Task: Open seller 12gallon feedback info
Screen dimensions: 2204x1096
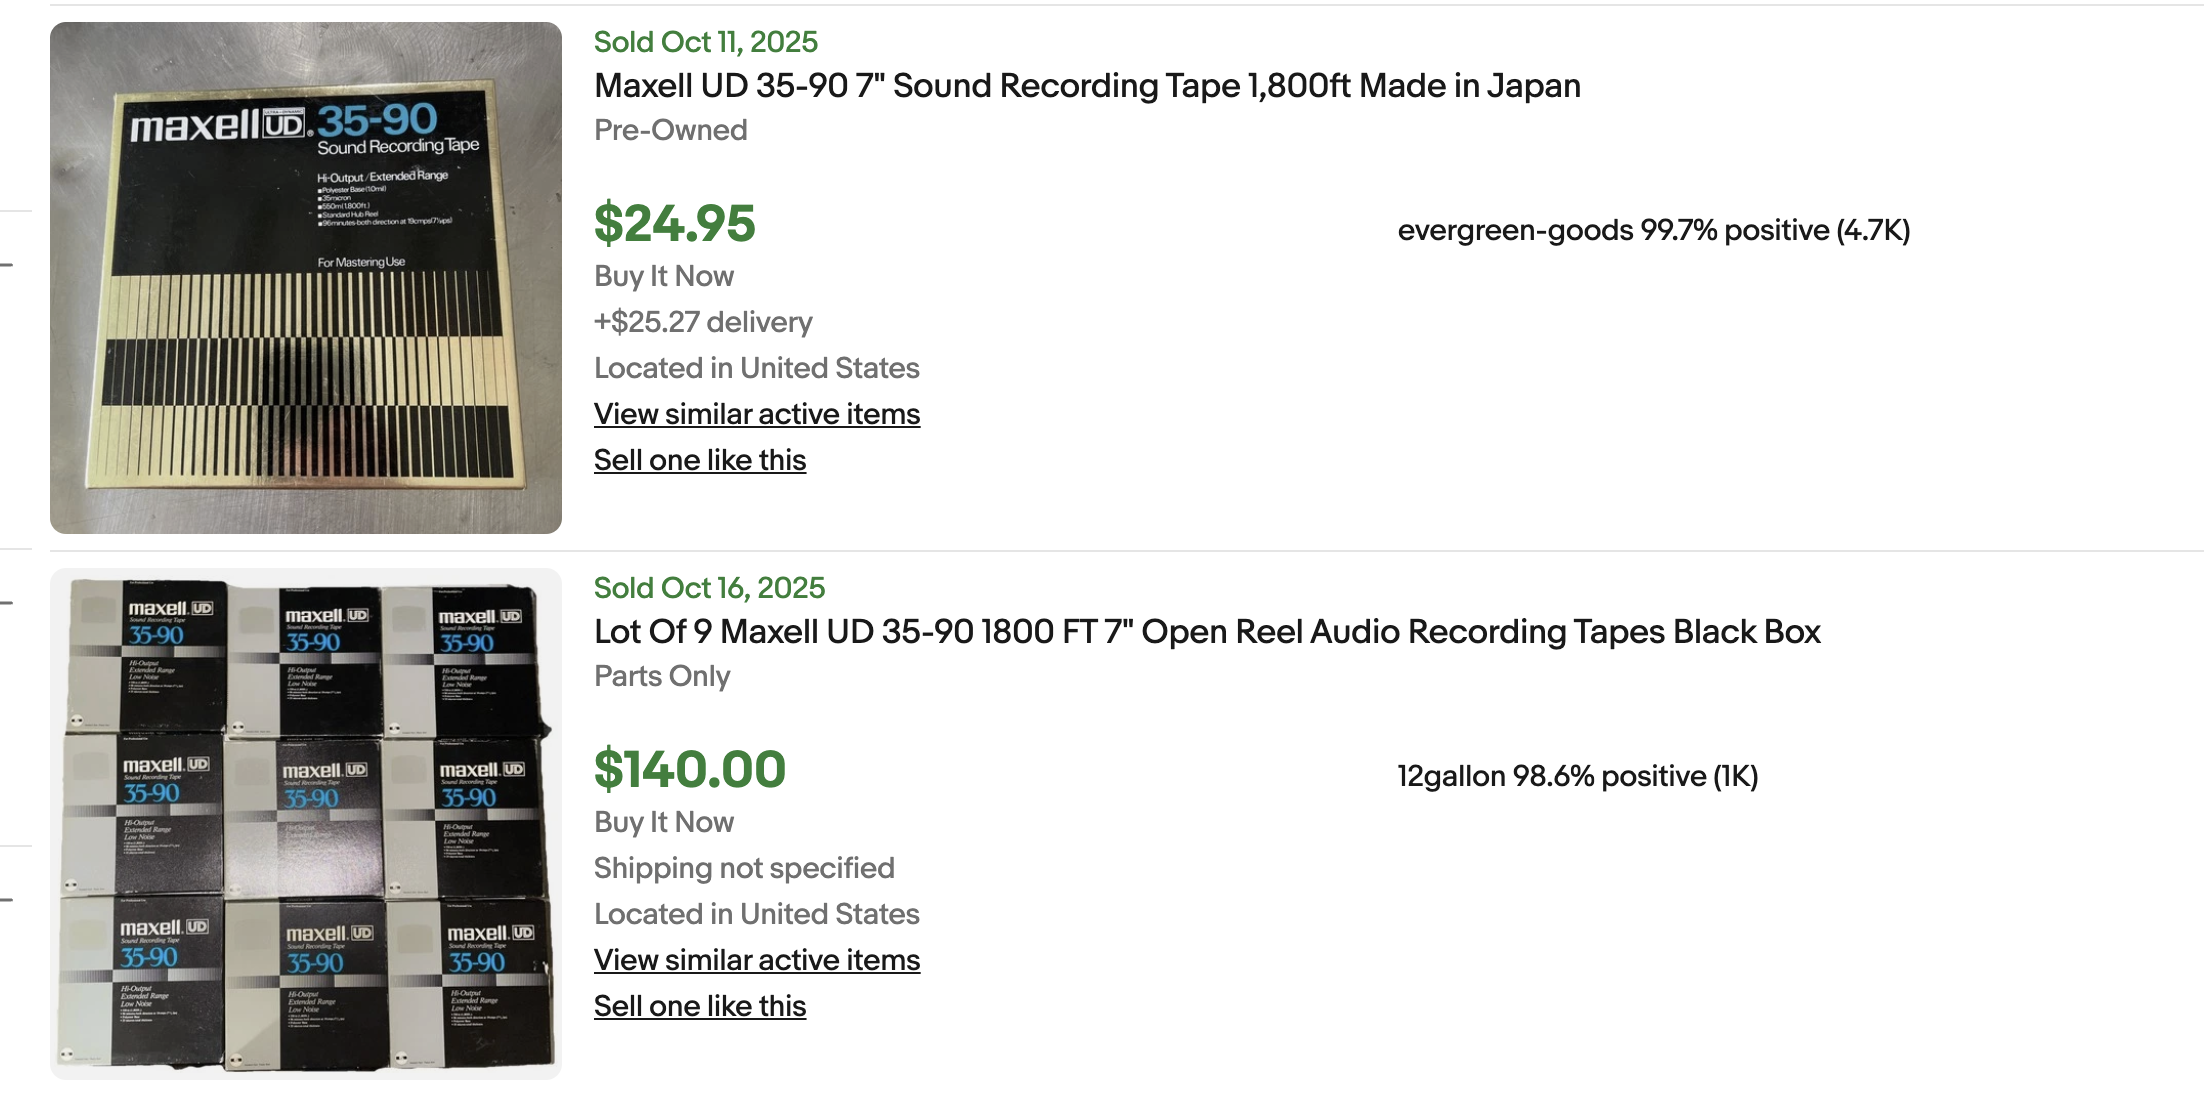Action: pyautogui.click(x=1577, y=776)
